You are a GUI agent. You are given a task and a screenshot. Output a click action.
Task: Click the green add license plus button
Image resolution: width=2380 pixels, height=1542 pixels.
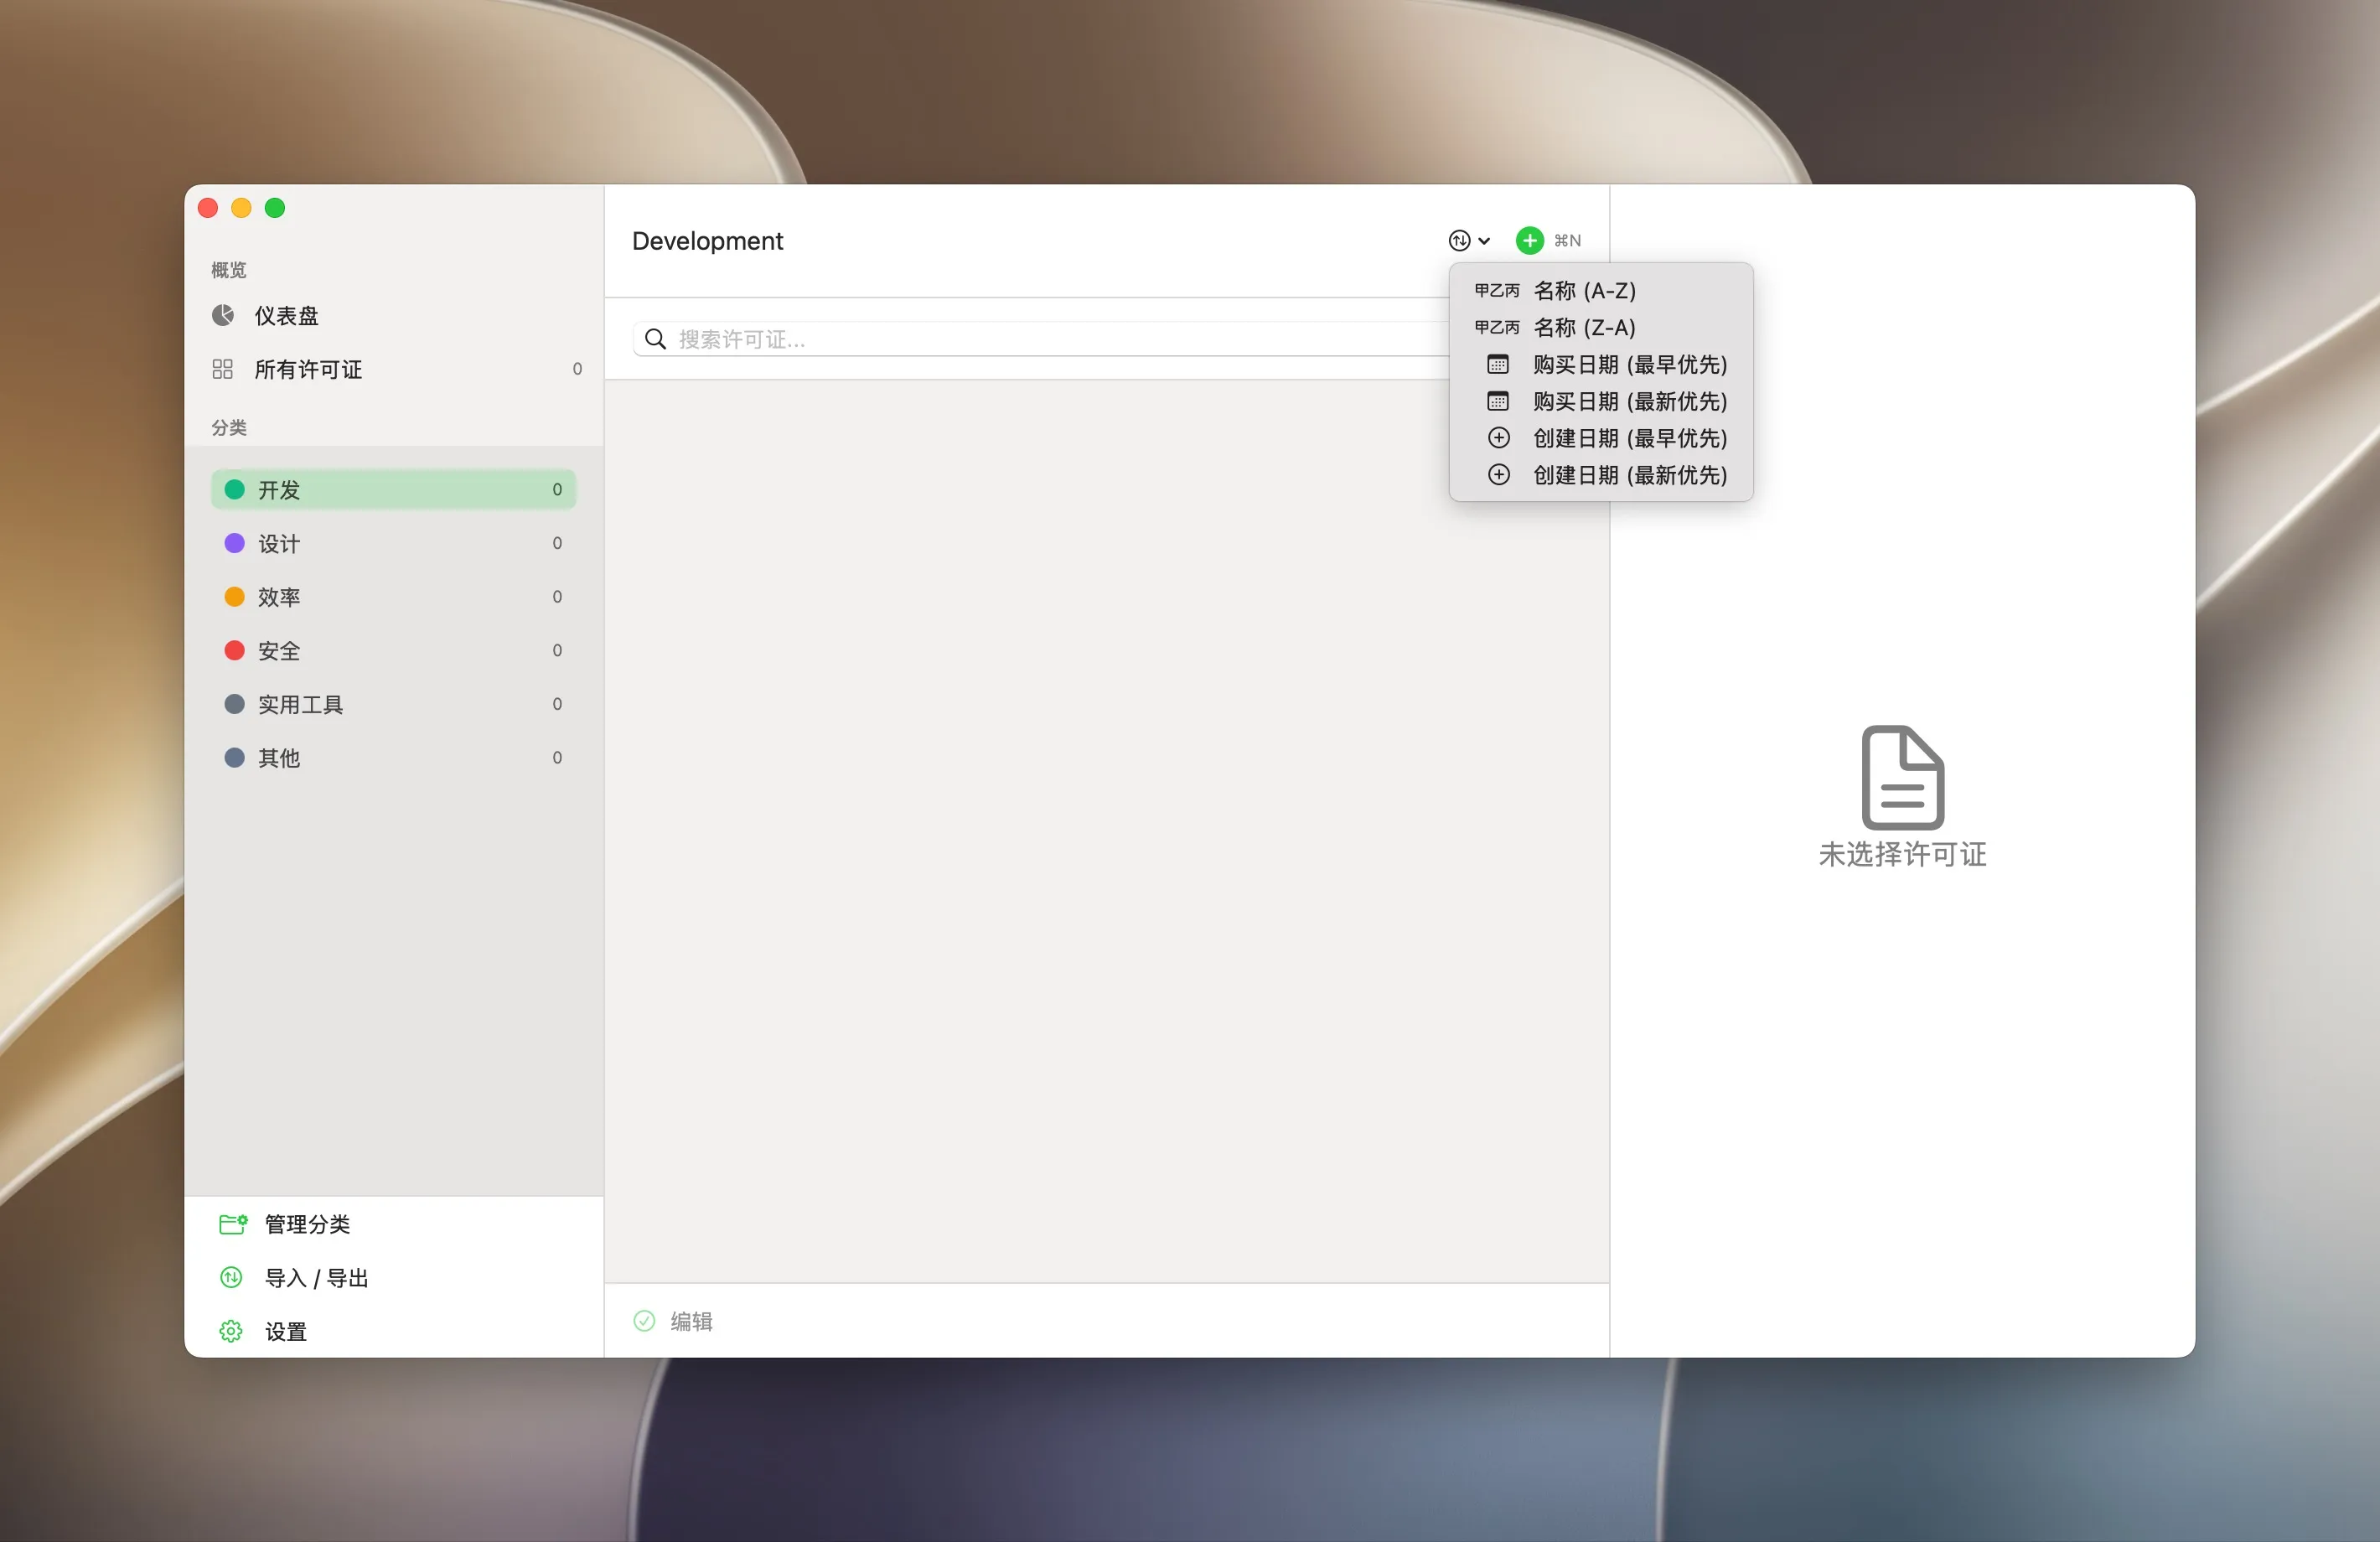(x=1529, y=240)
